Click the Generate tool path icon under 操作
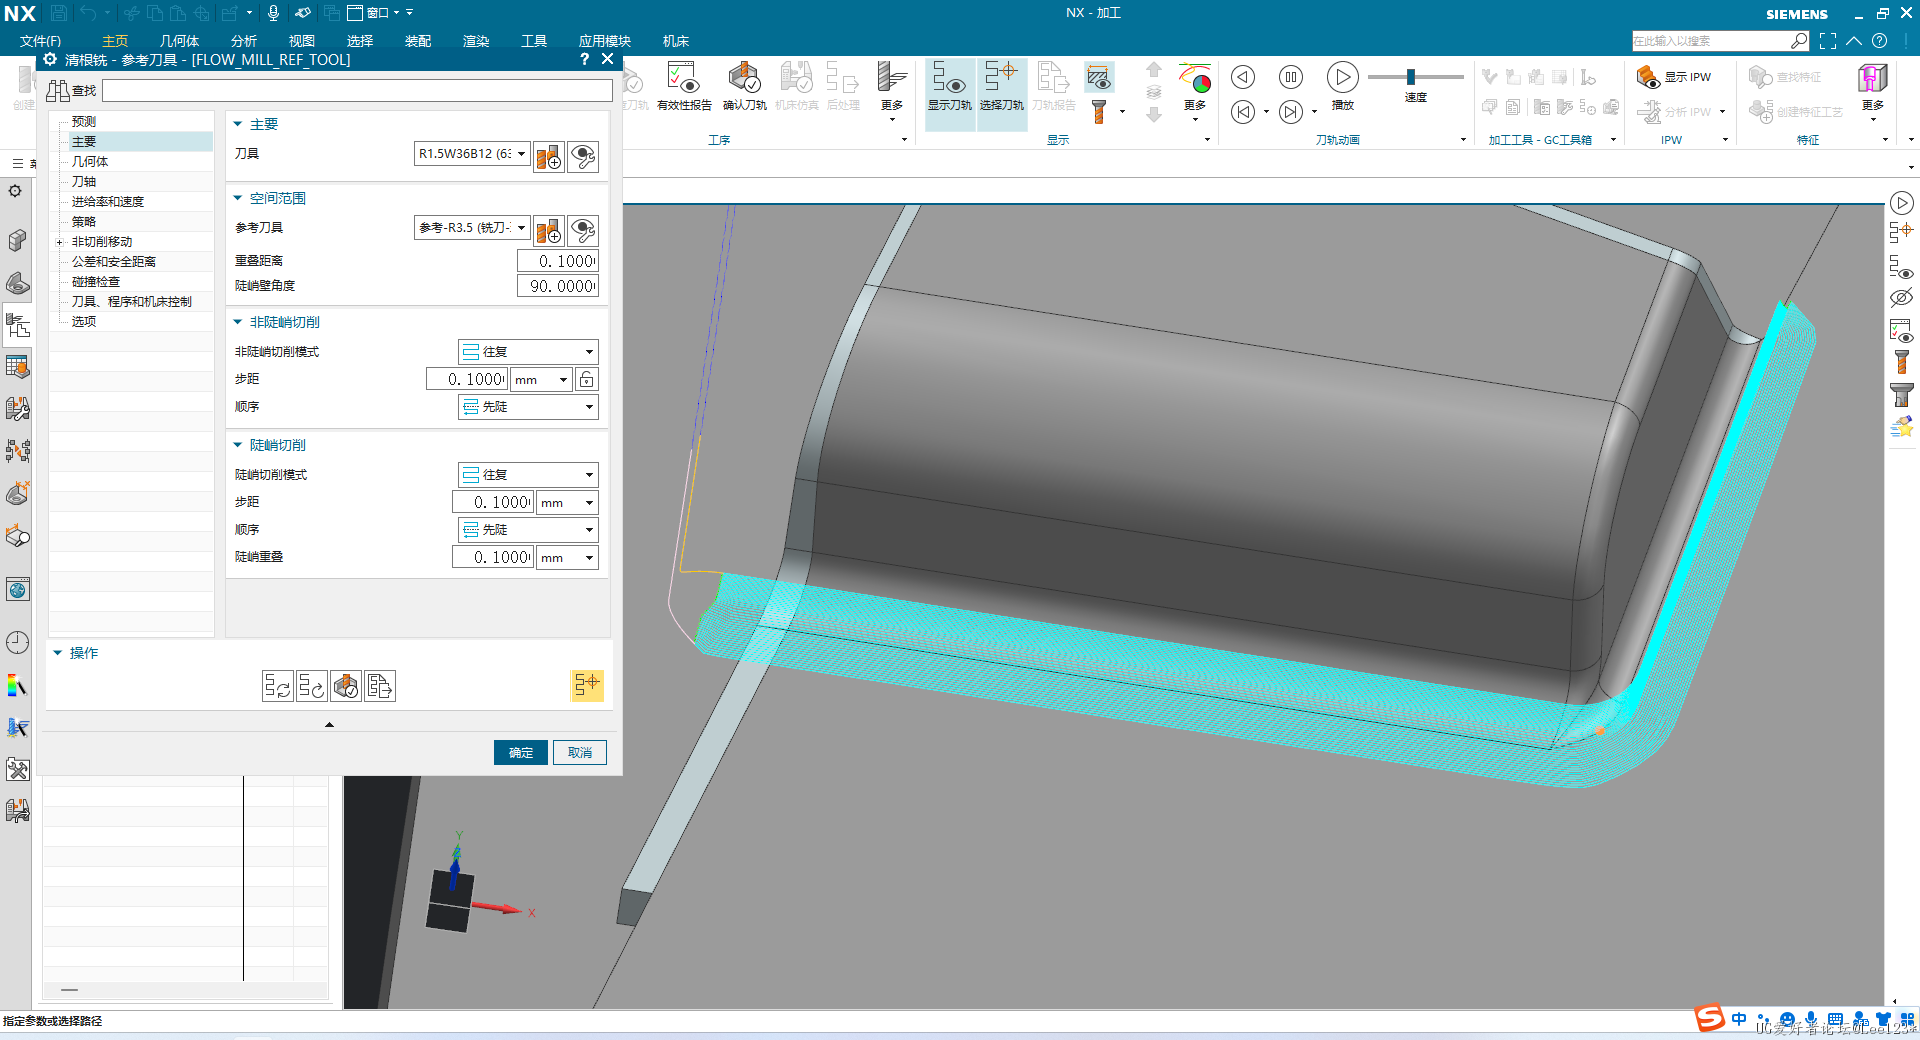1920x1040 pixels. [278, 686]
